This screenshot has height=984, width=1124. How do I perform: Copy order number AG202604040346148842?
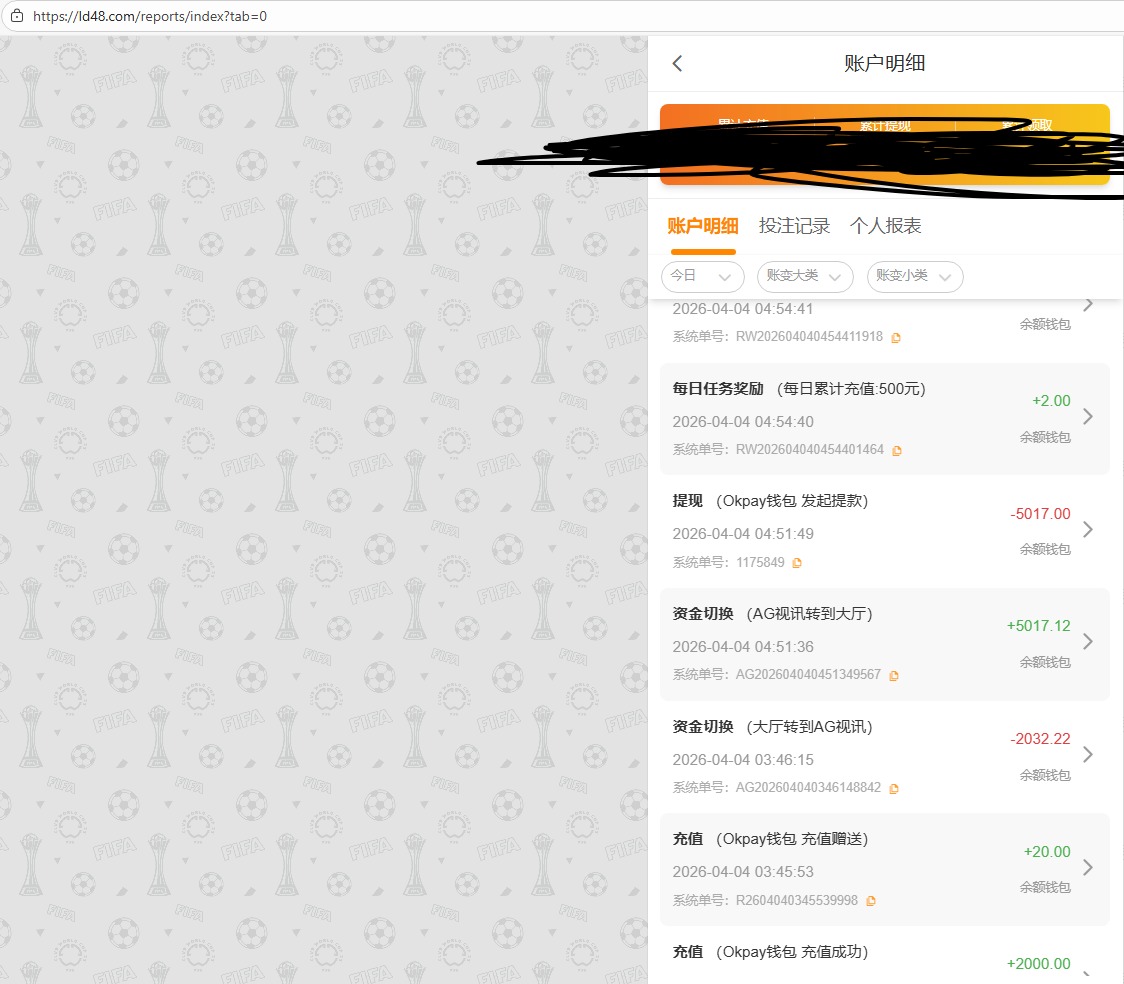point(894,788)
